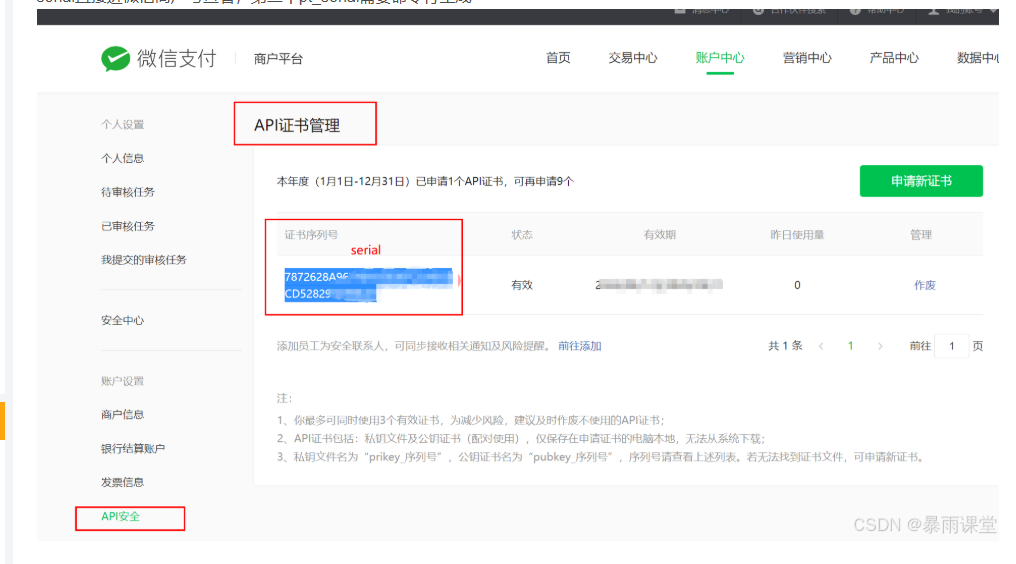Click the green 申请新证书 button
Viewport: 1016px width, 564px height.
click(921, 181)
